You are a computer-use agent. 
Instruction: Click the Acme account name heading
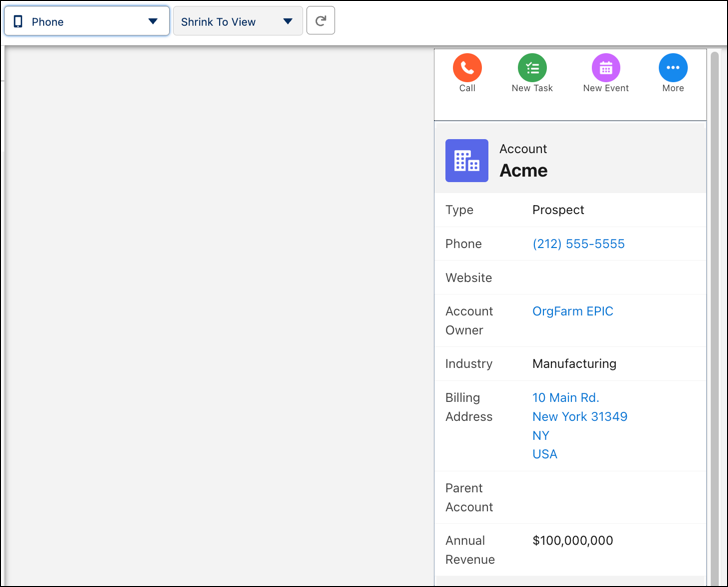click(x=523, y=170)
